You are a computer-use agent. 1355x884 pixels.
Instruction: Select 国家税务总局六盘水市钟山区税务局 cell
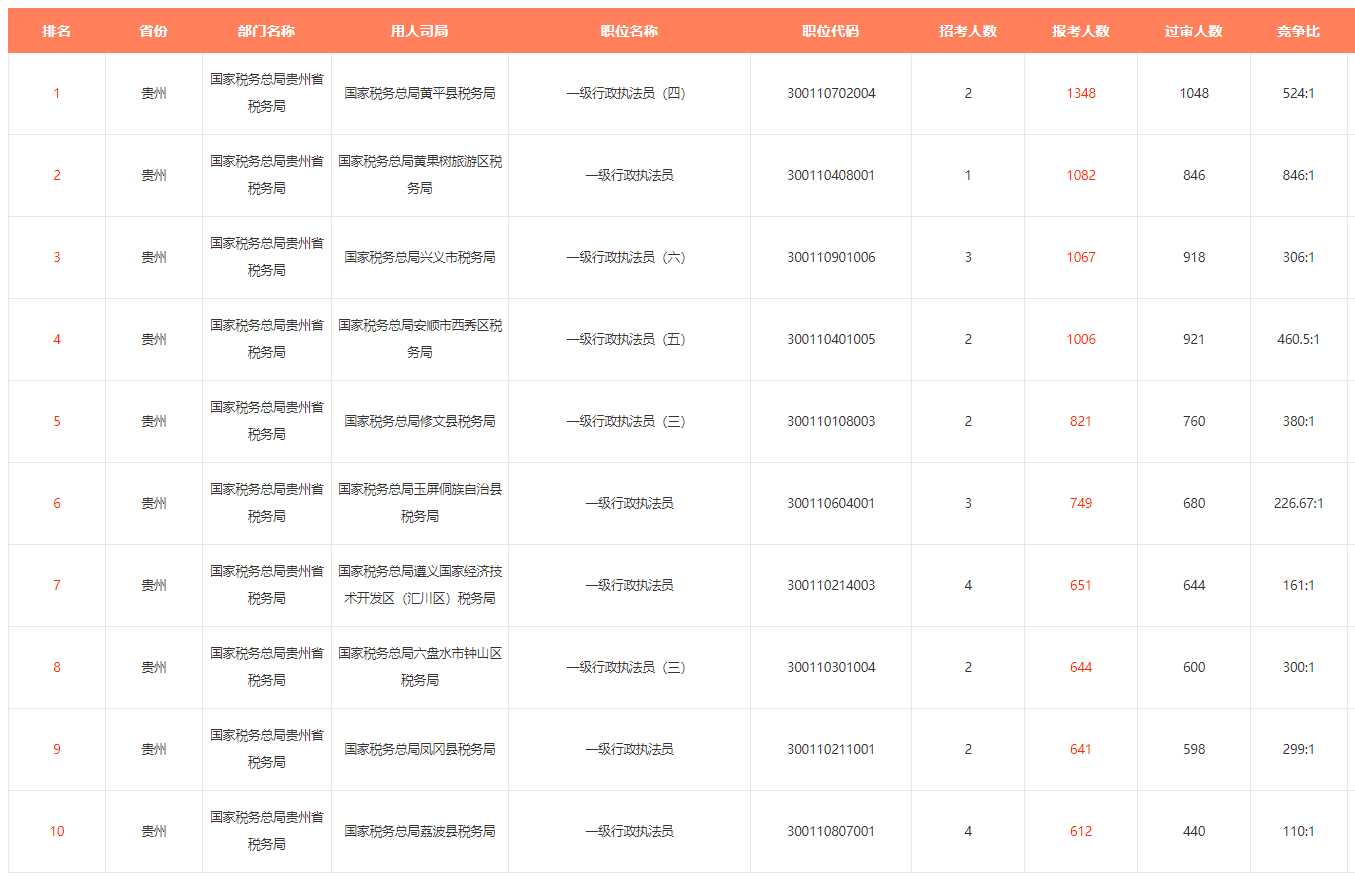[419, 667]
